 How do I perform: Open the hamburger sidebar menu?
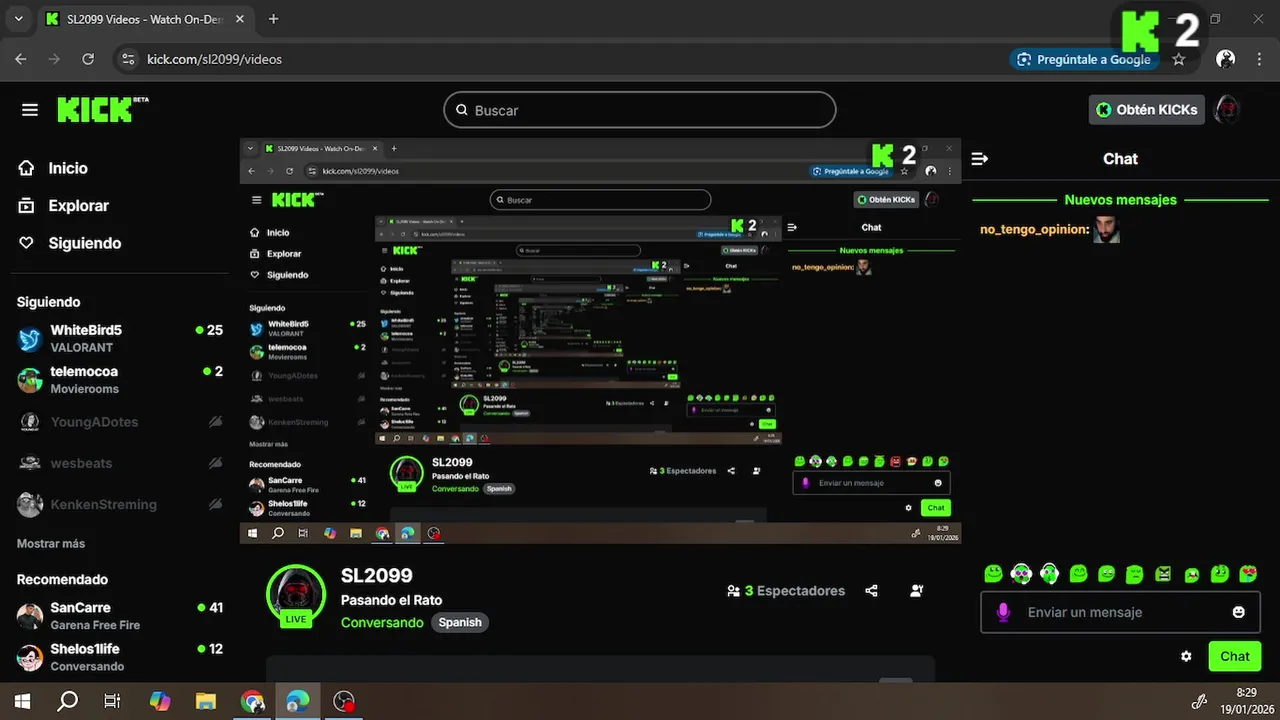click(x=30, y=110)
